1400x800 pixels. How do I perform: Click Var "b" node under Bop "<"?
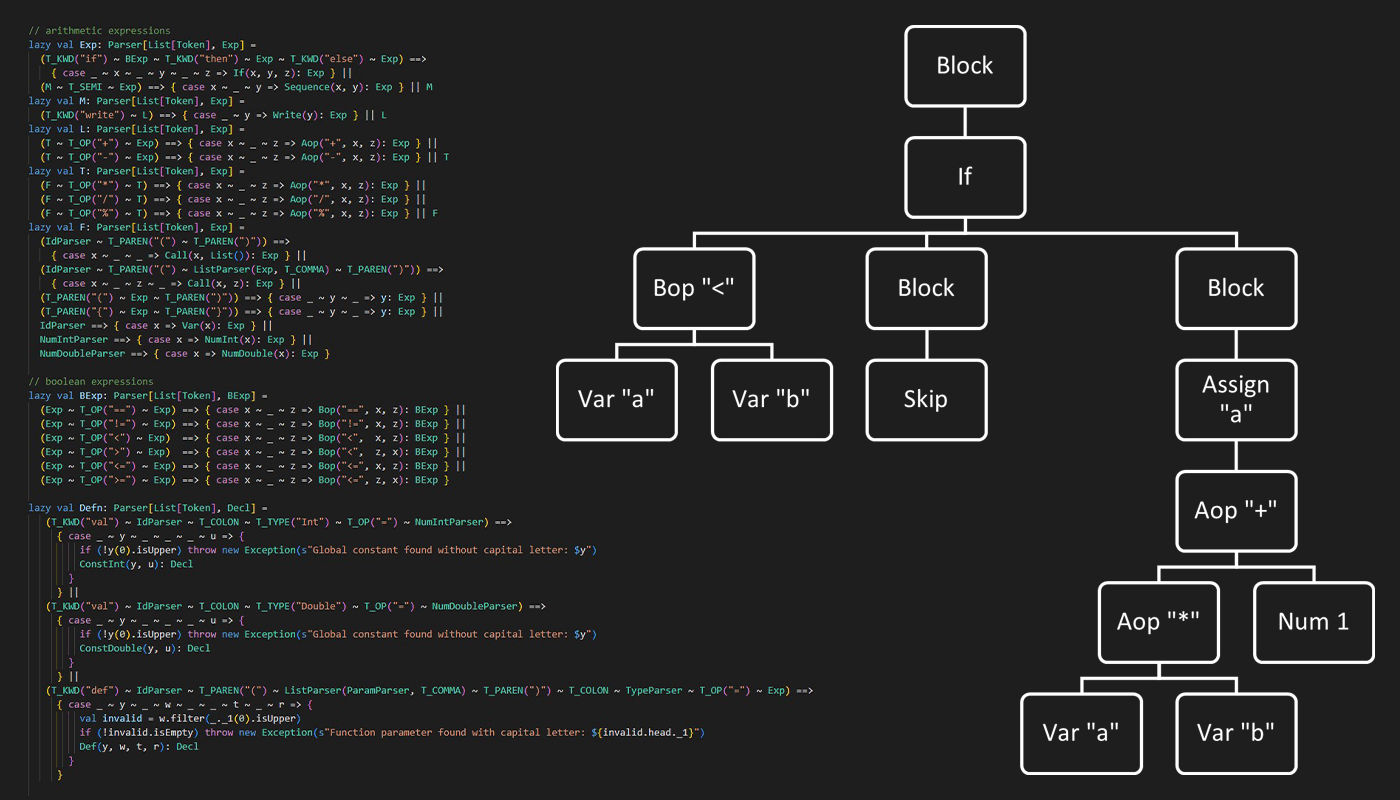click(771, 399)
